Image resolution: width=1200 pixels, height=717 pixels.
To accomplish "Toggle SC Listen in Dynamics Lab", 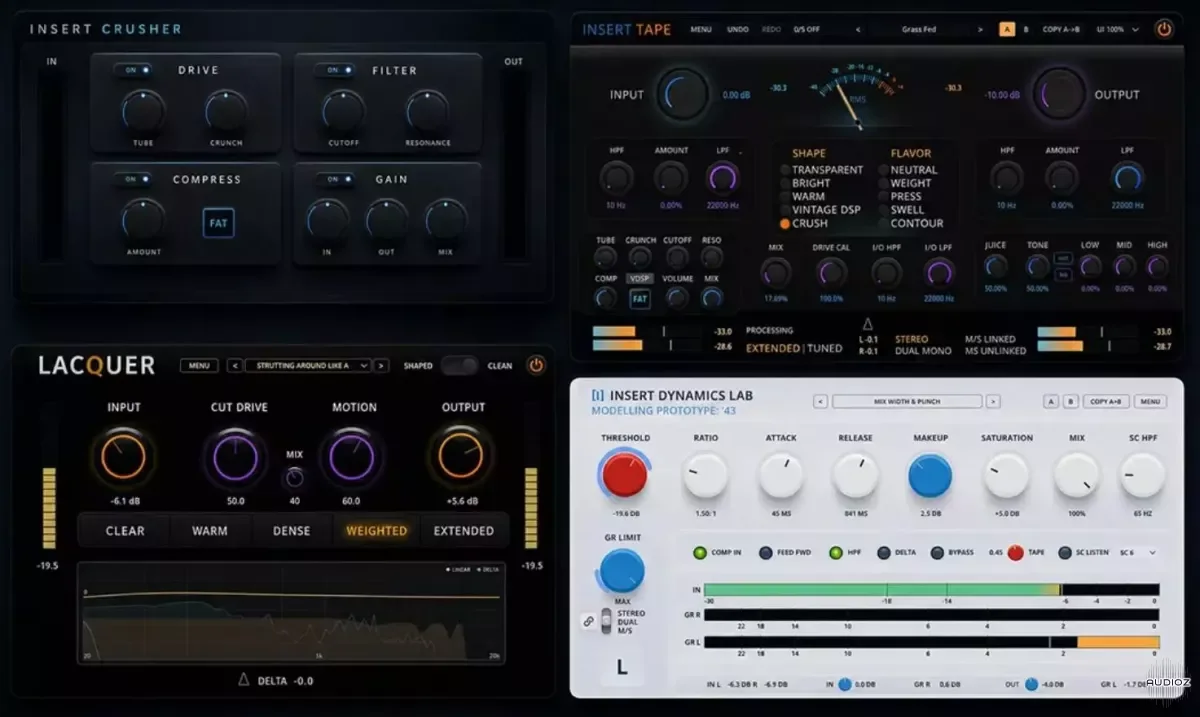I will tap(1065, 552).
